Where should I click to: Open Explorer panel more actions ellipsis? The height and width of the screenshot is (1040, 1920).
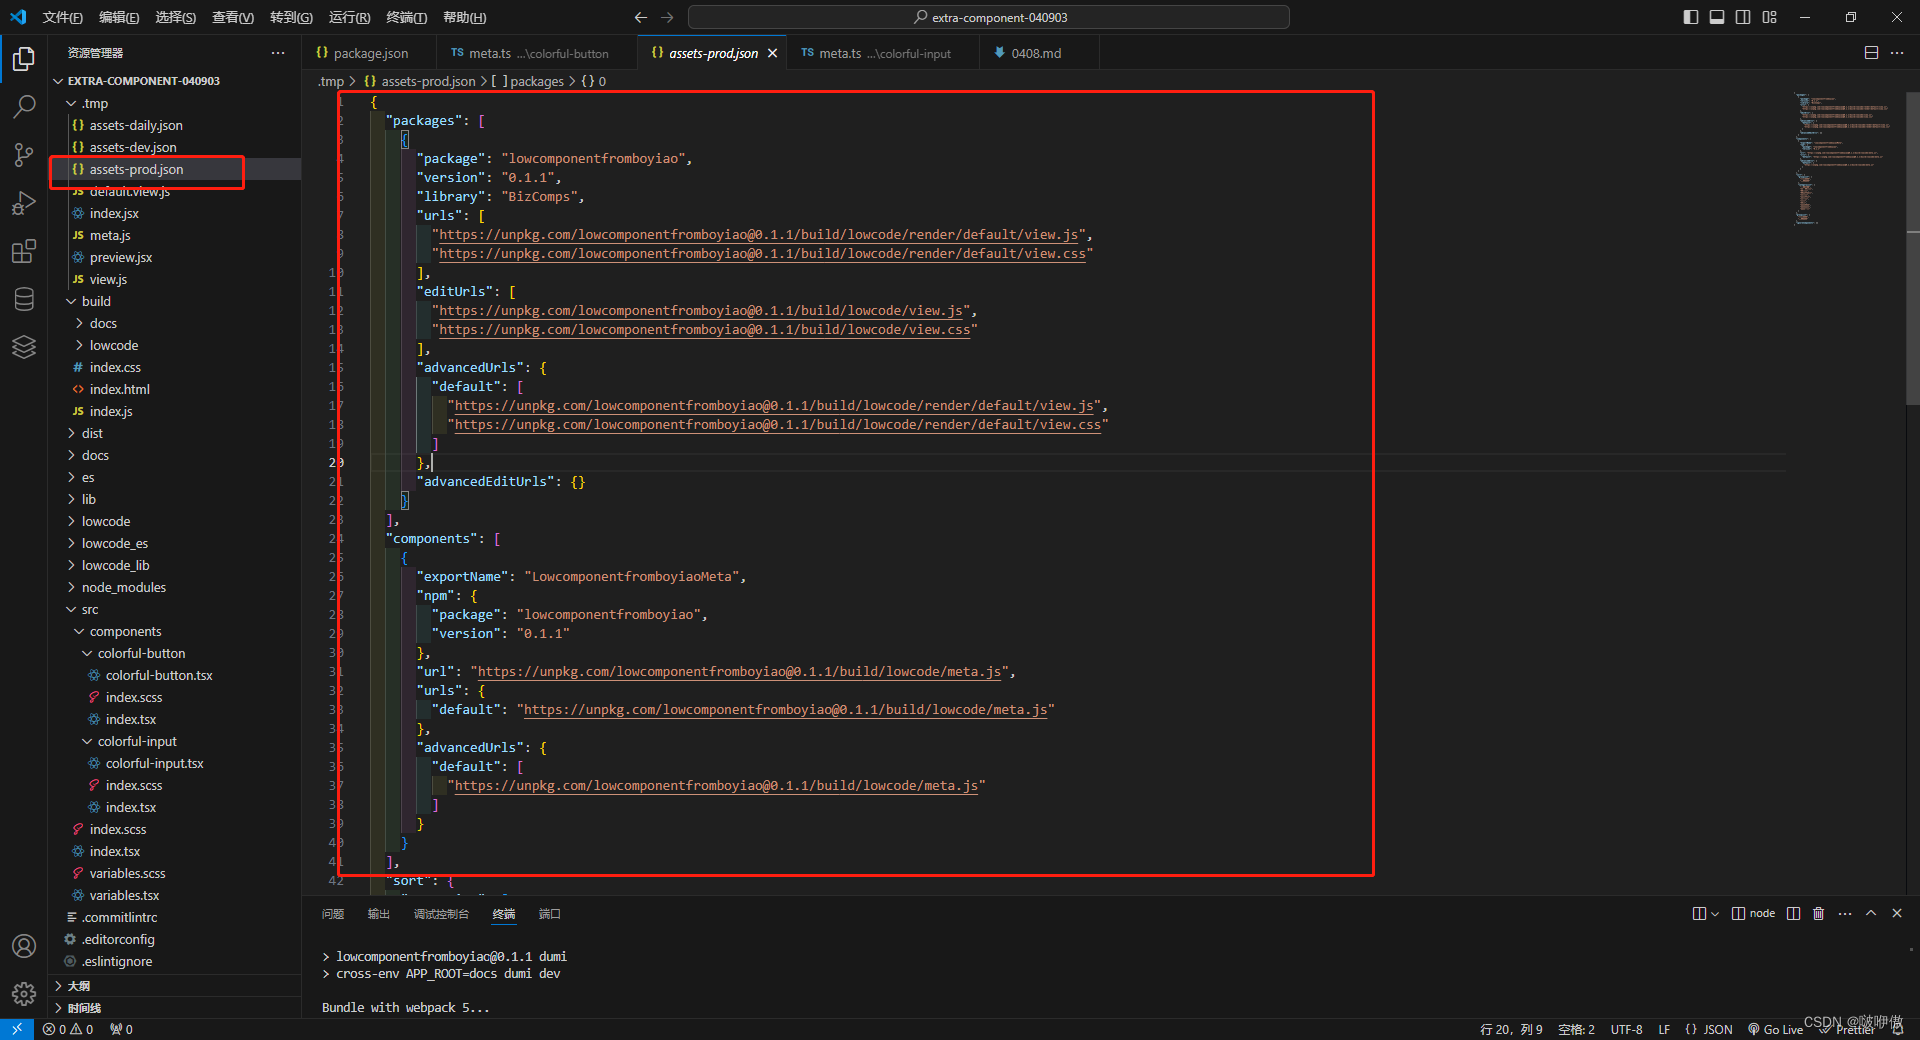(278, 53)
